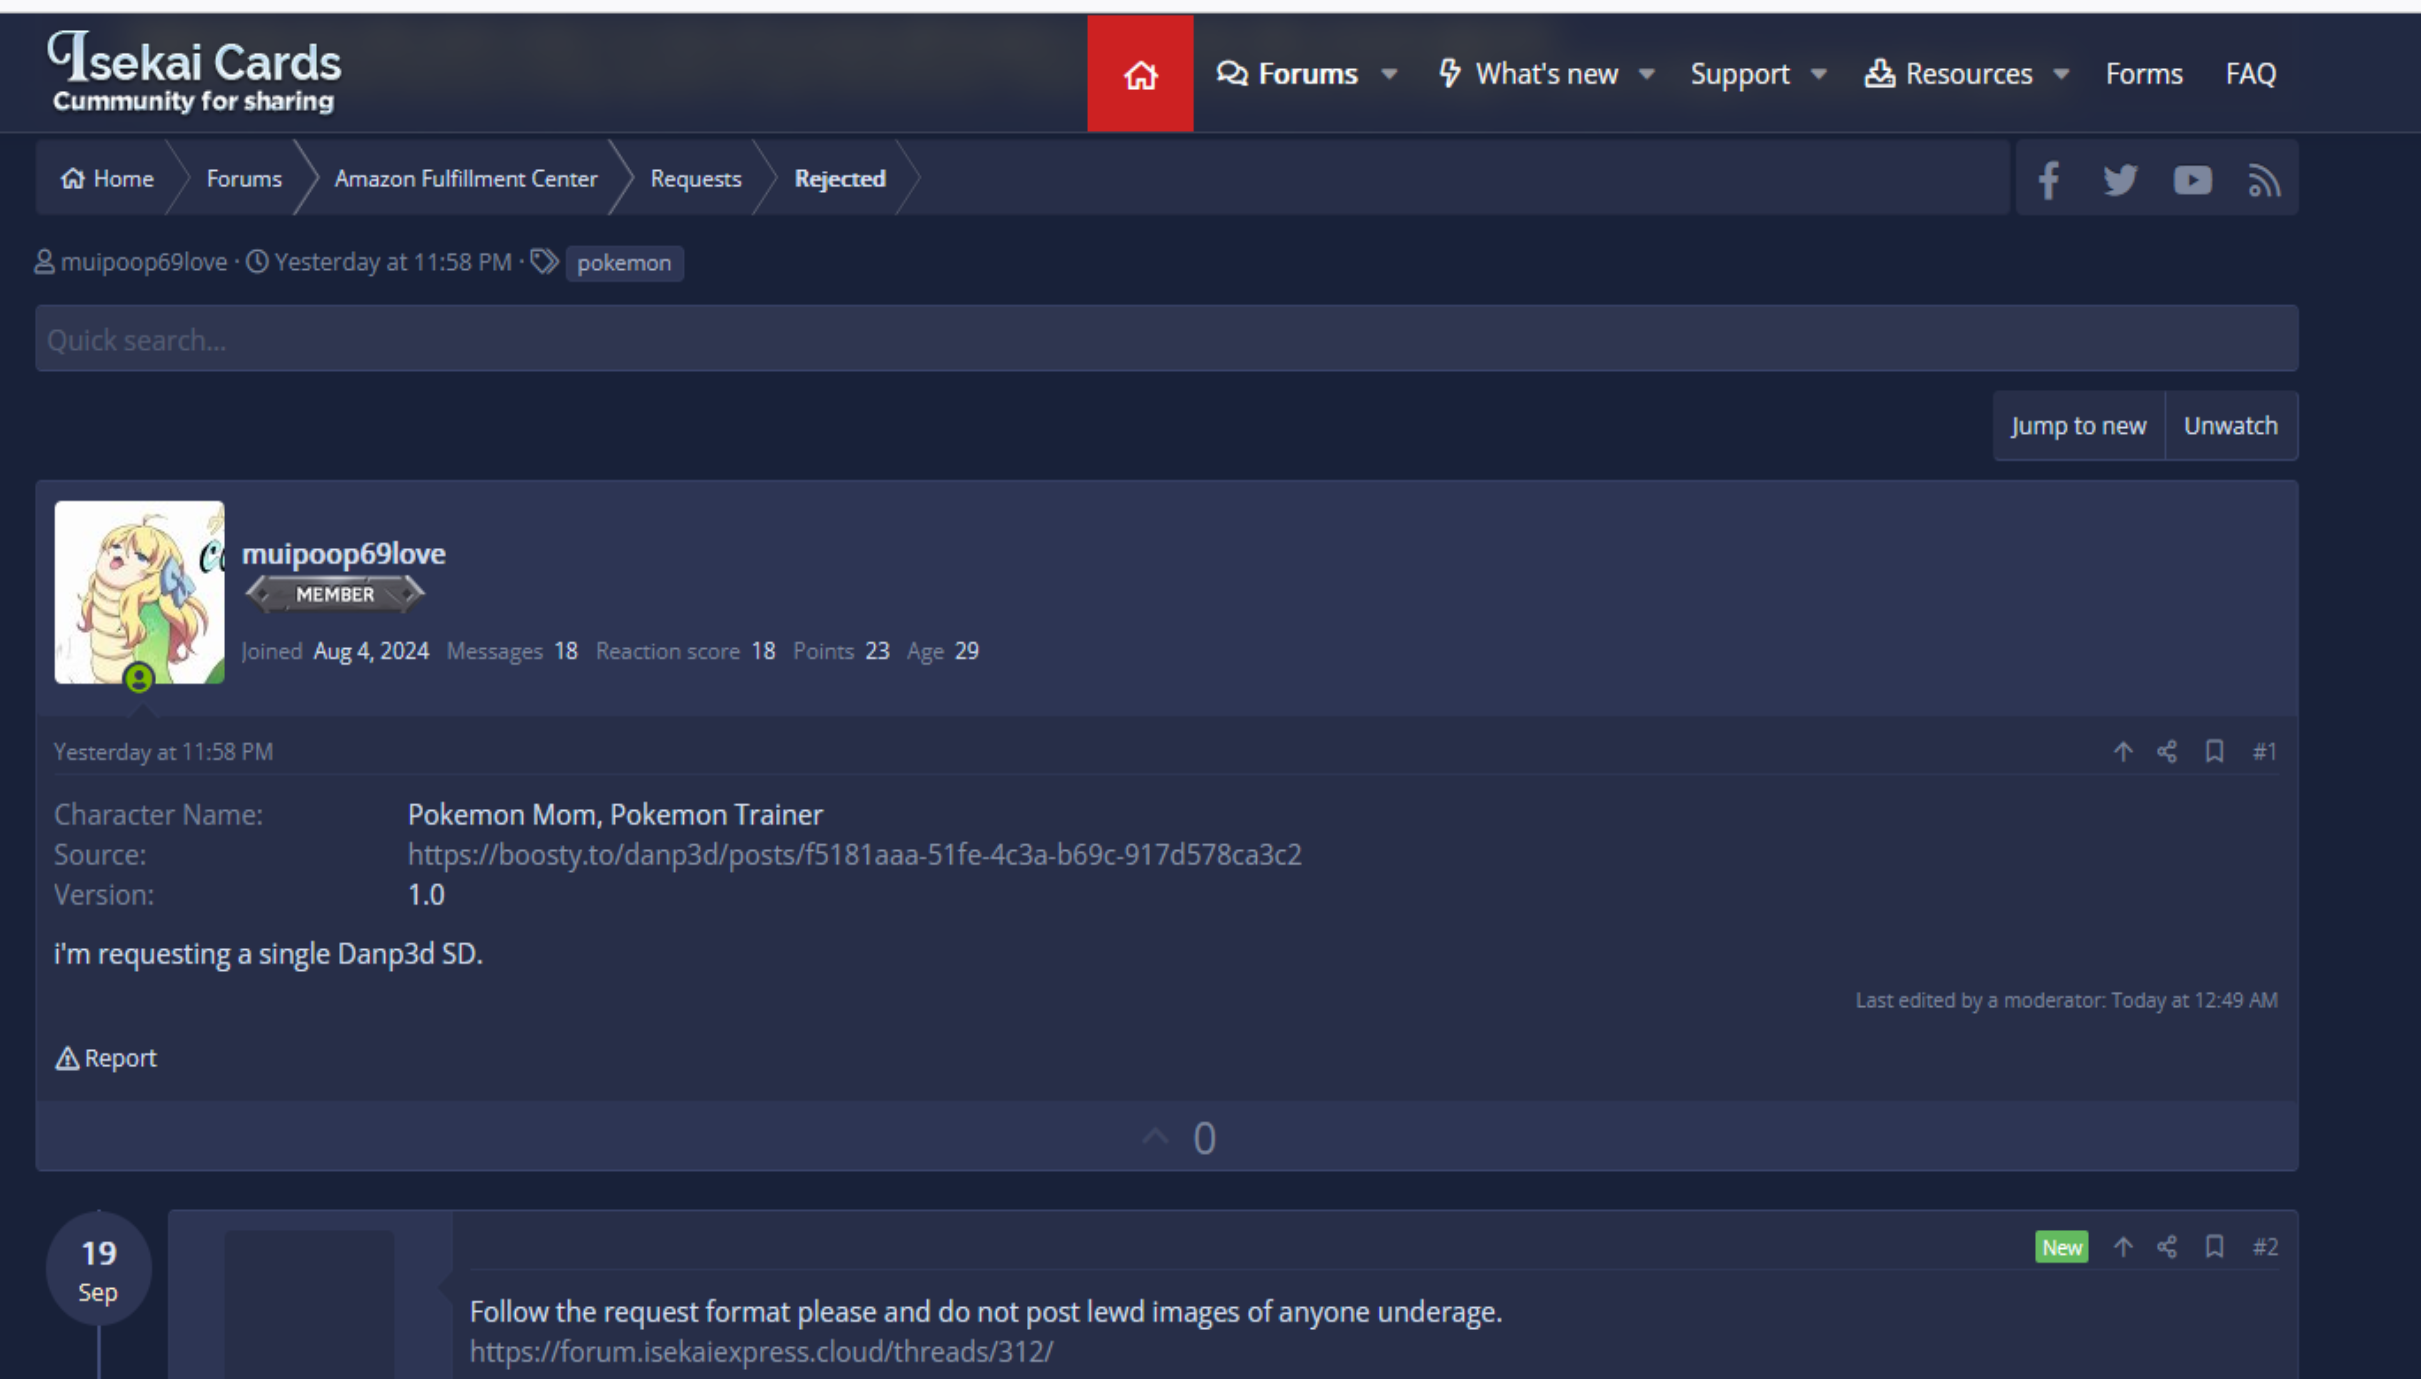Viewport: 2421px width, 1379px height.
Task: Open the YouTube social icon
Action: click(x=2192, y=180)
